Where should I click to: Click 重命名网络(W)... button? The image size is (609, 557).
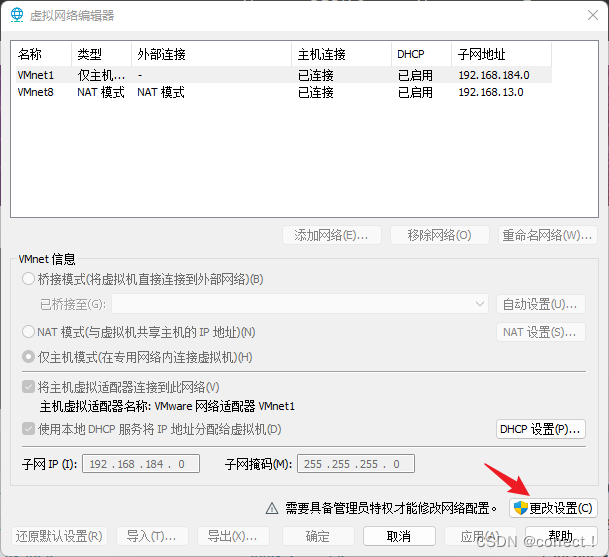coord(548,235)
